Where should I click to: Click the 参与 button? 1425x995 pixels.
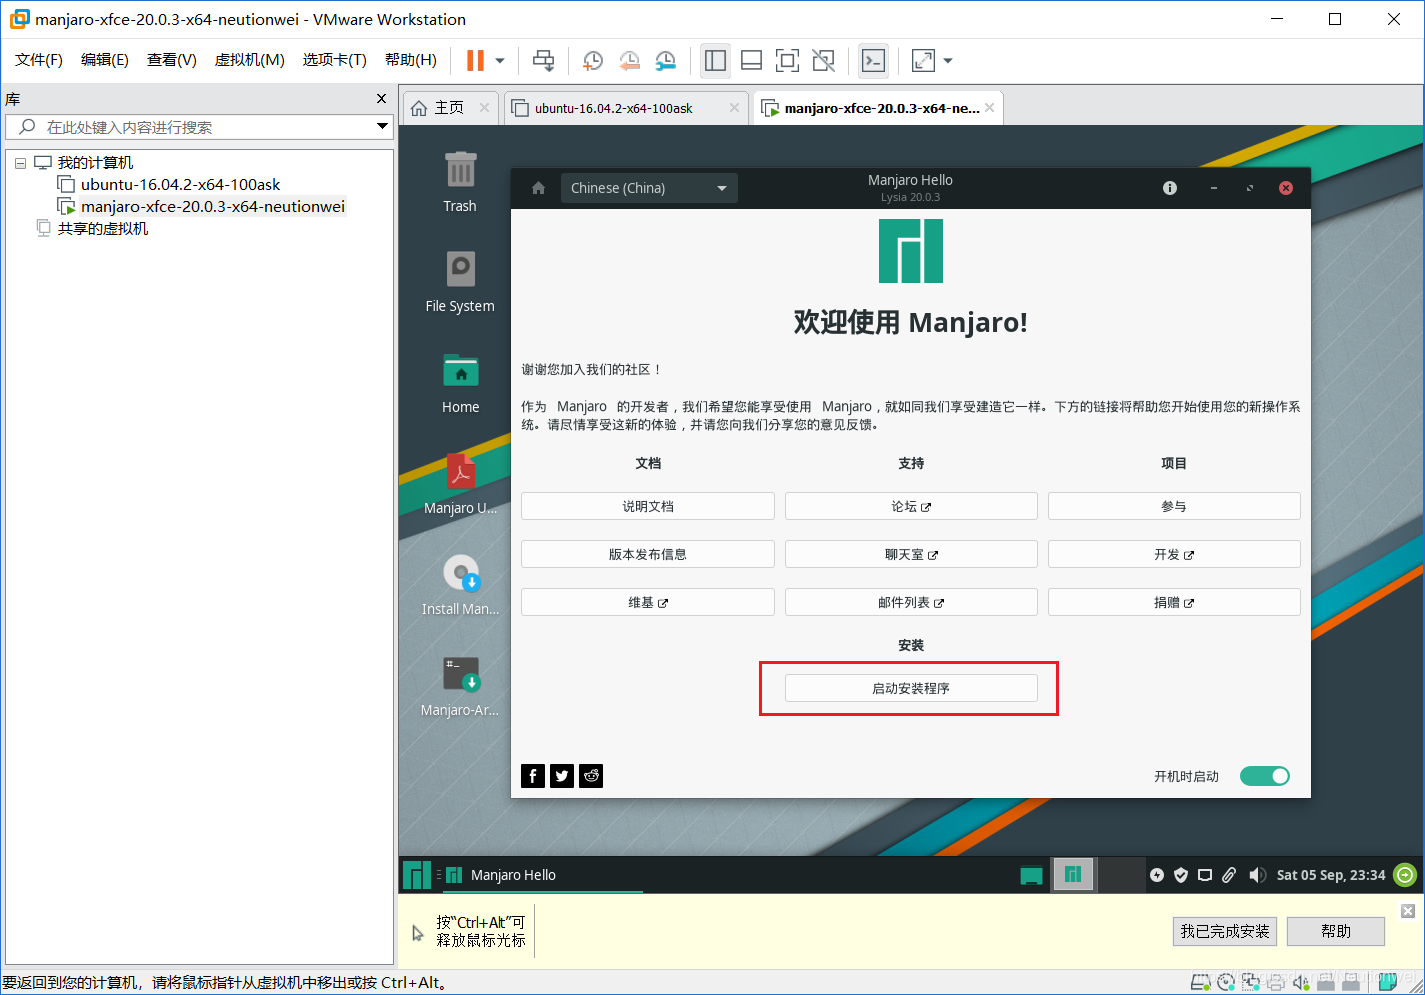coord(1174,506)
